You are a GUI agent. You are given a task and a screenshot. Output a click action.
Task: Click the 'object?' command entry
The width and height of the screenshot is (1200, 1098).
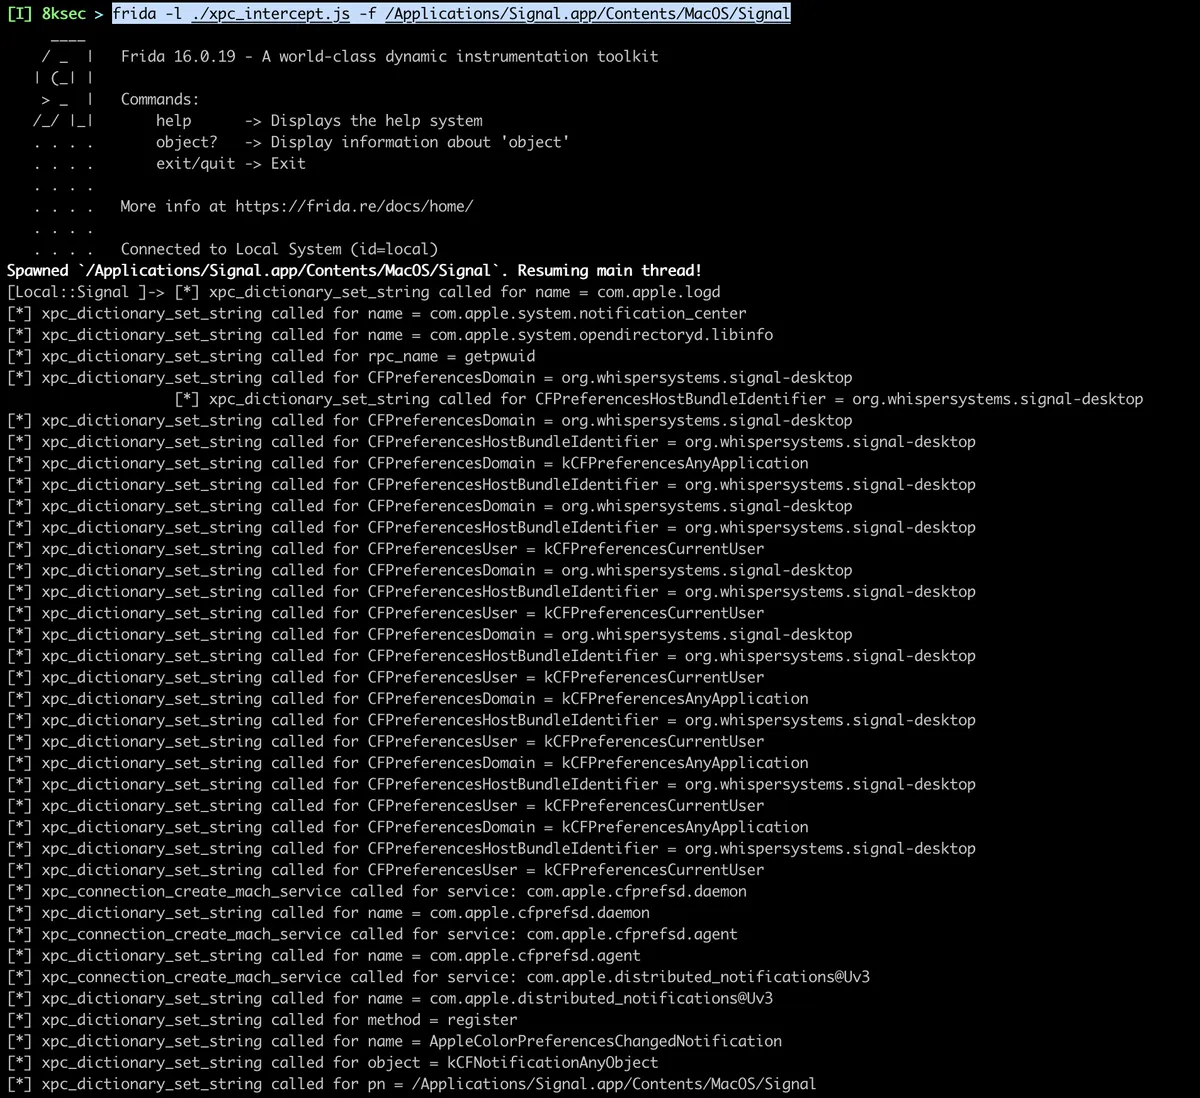coord(186,142)
